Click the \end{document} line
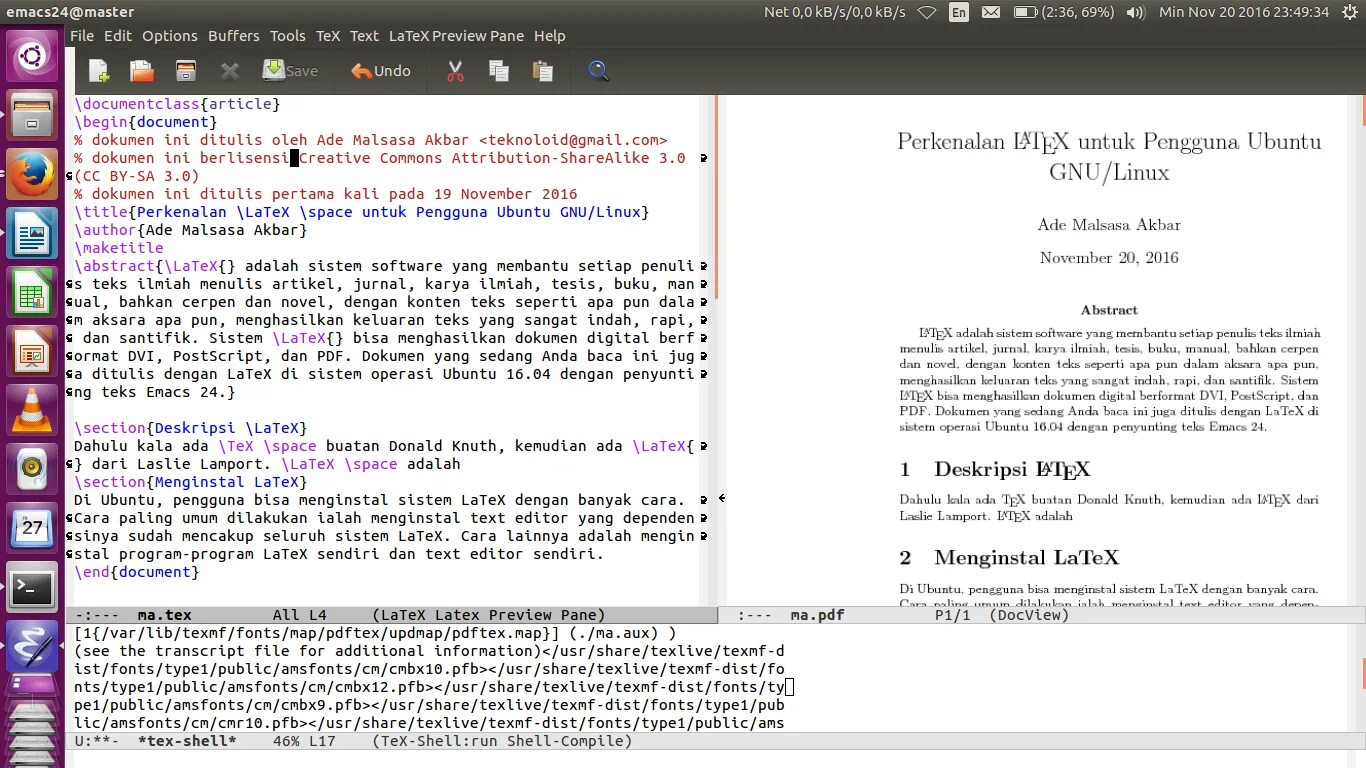 137,572
